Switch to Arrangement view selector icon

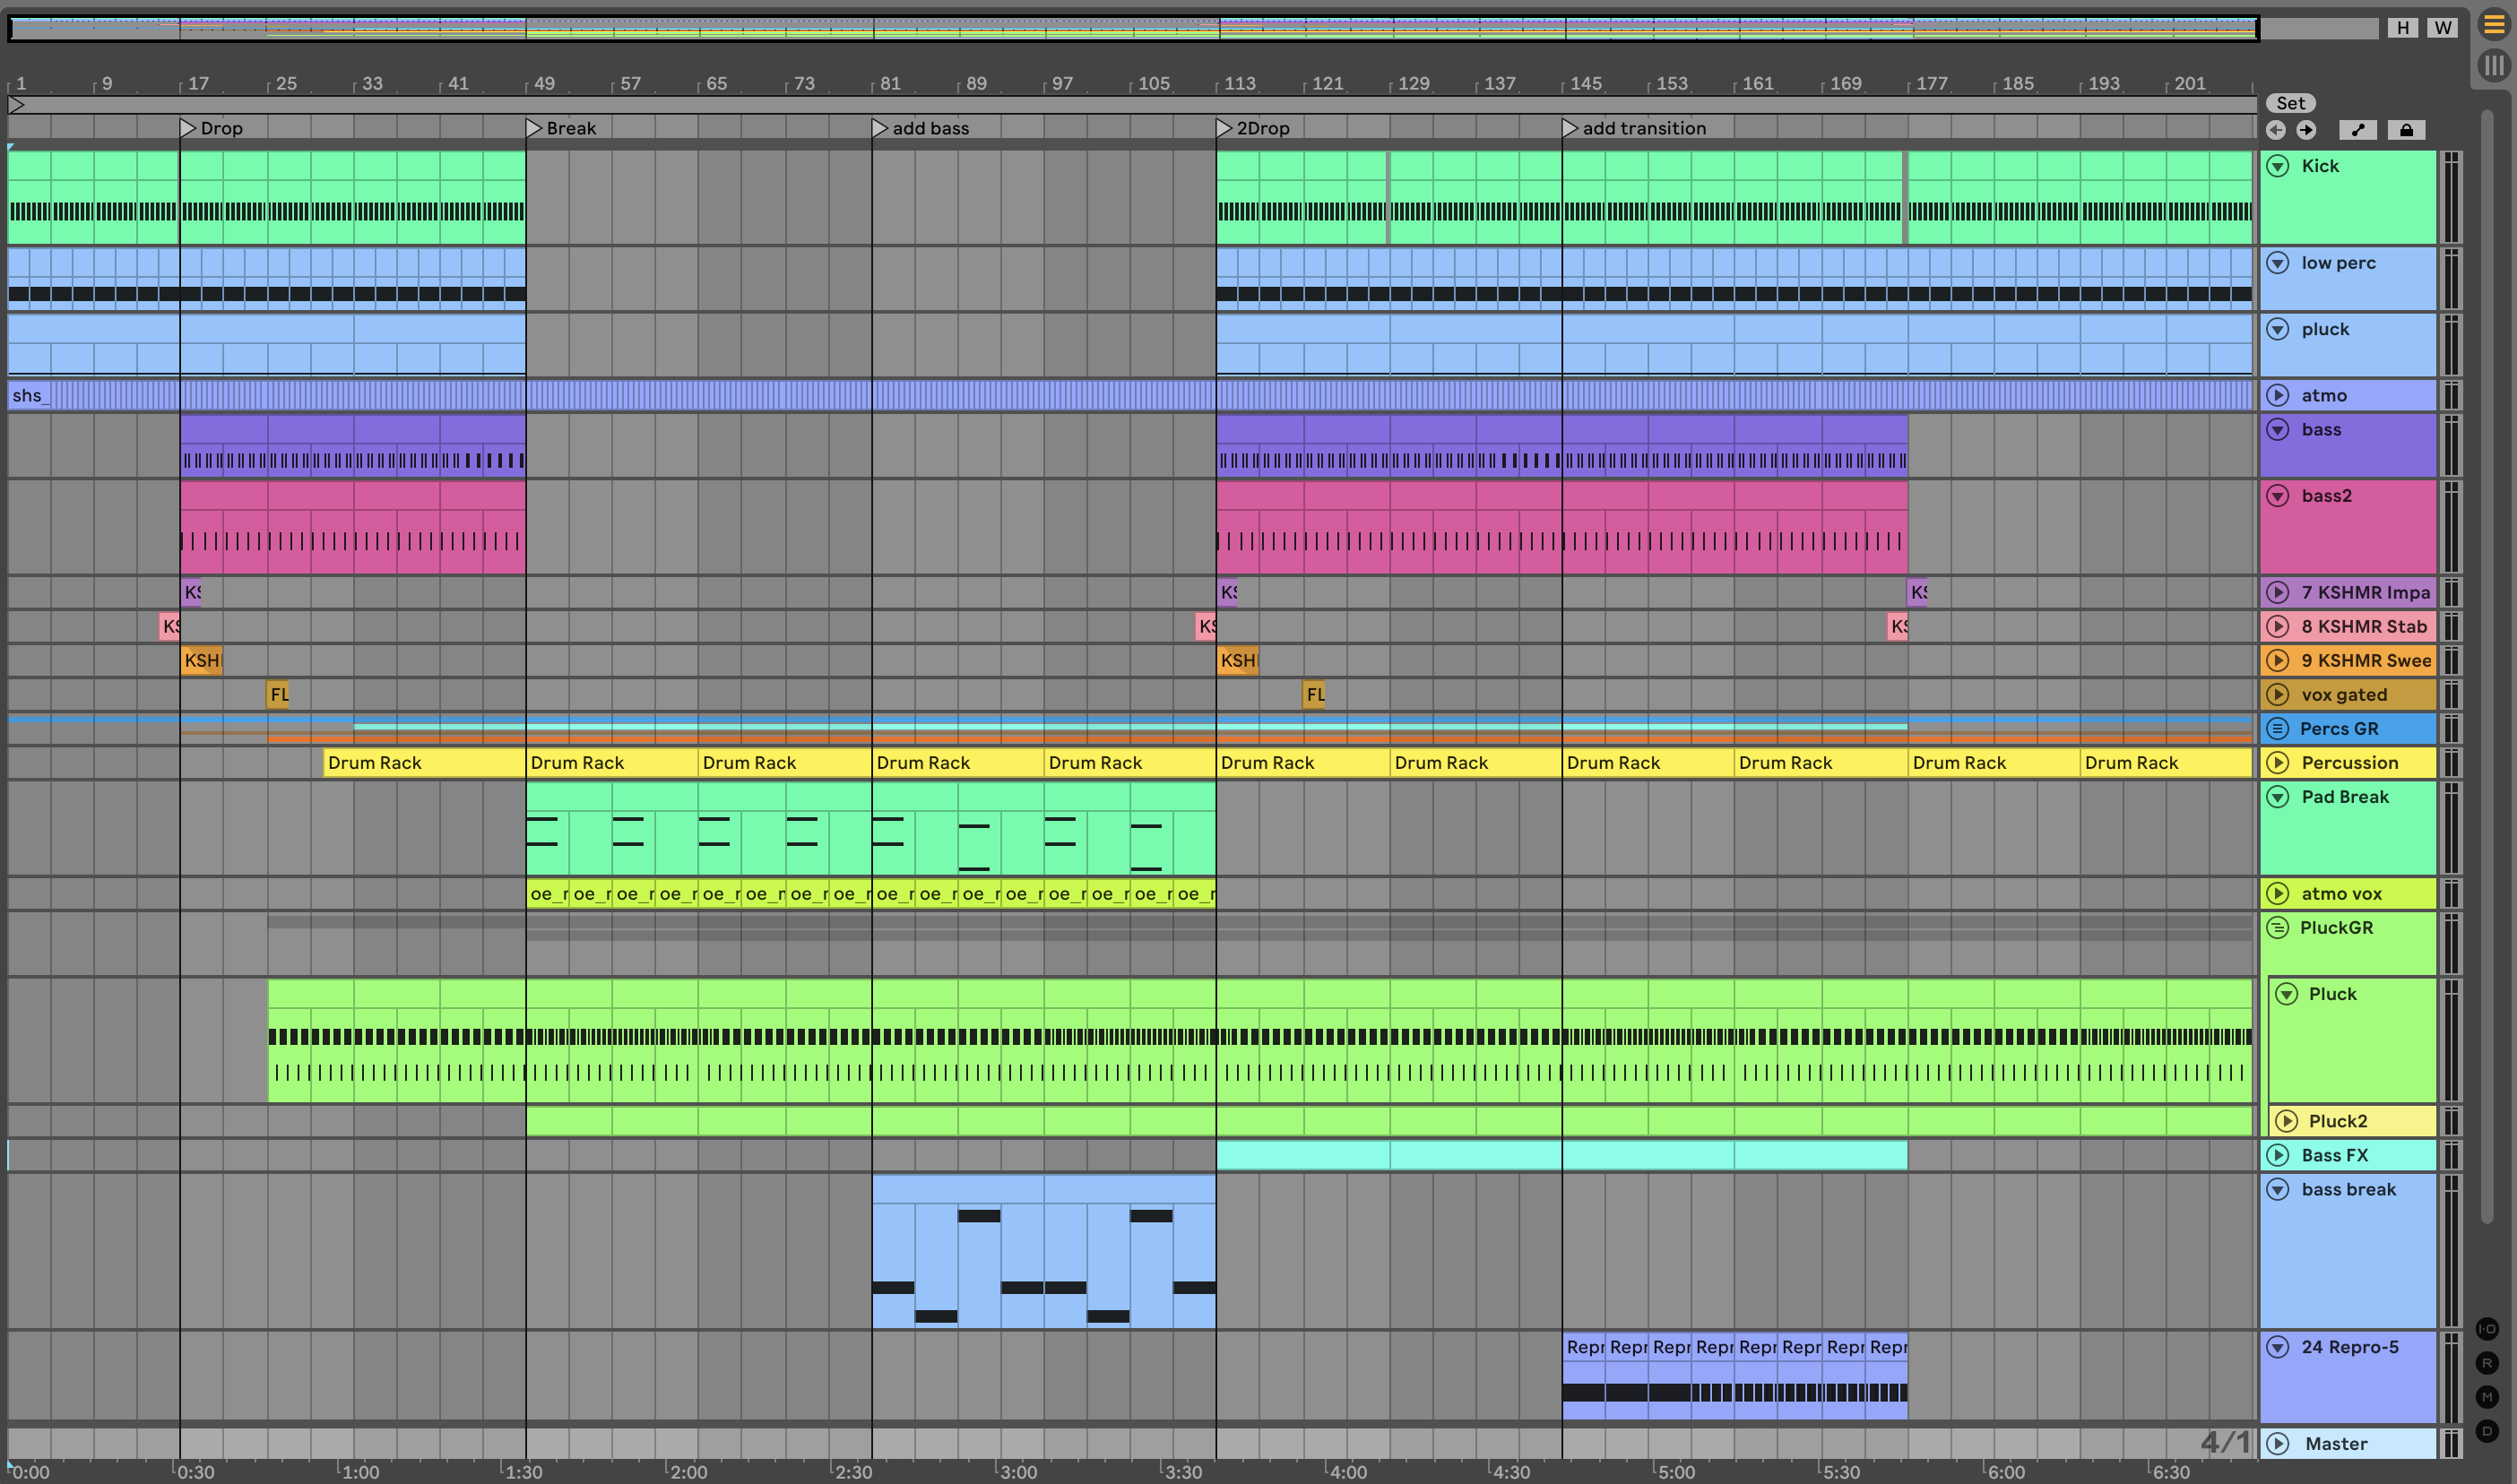coord(2494,25)
